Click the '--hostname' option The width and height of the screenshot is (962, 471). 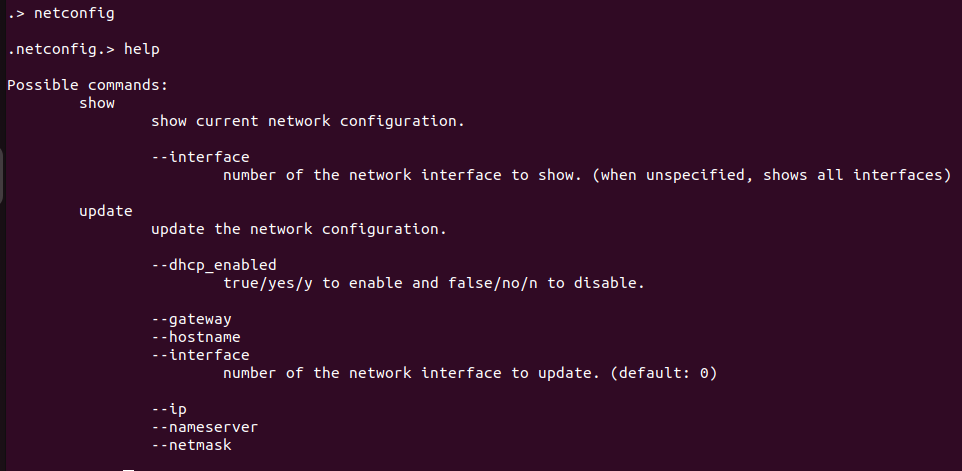[196, 337]
